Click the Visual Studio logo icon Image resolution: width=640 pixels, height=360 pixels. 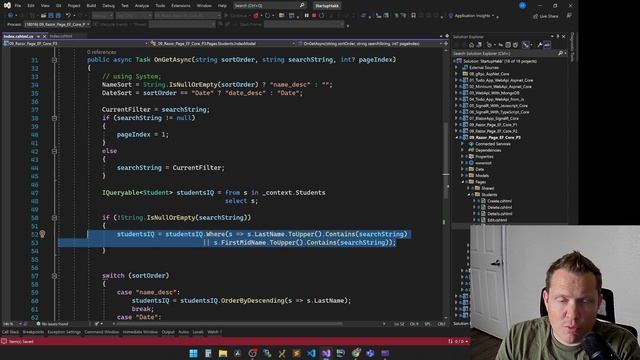(x=7, y=5)
